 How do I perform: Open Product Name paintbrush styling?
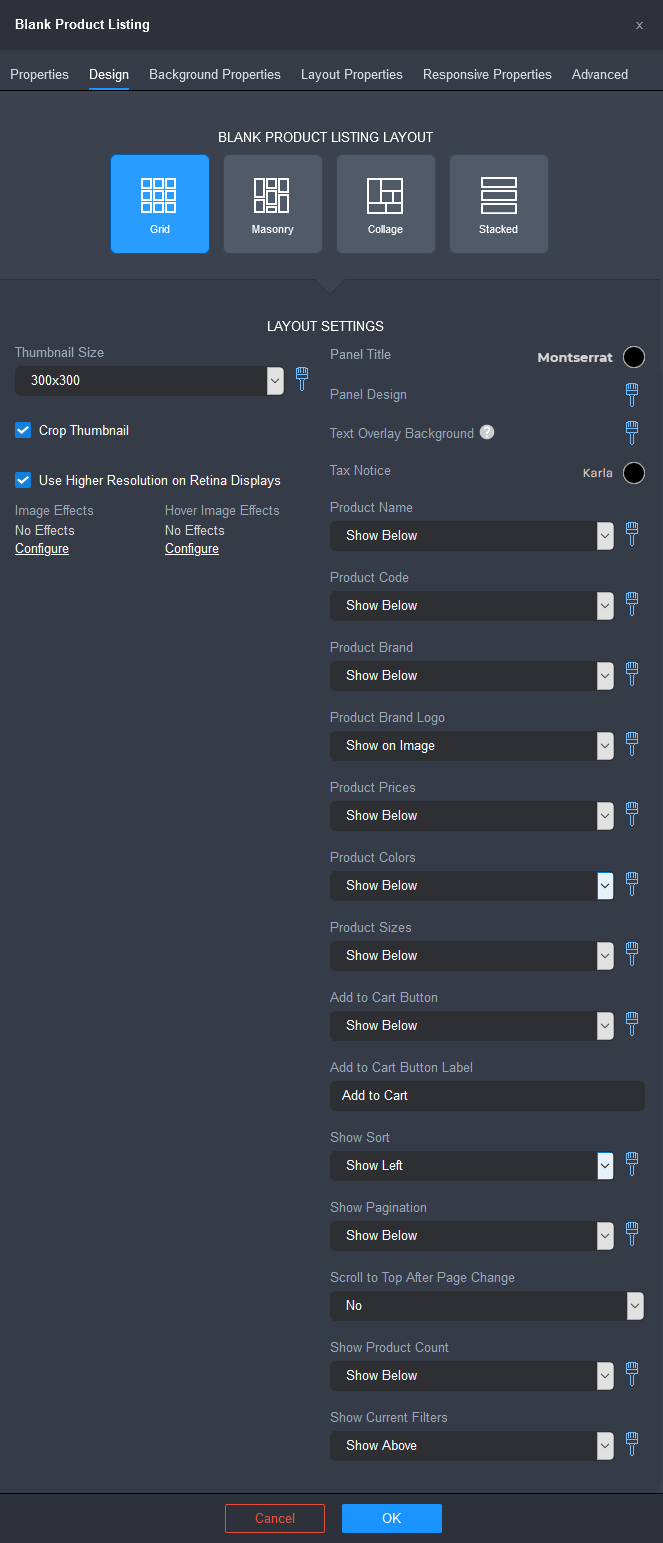click(632, 534)
